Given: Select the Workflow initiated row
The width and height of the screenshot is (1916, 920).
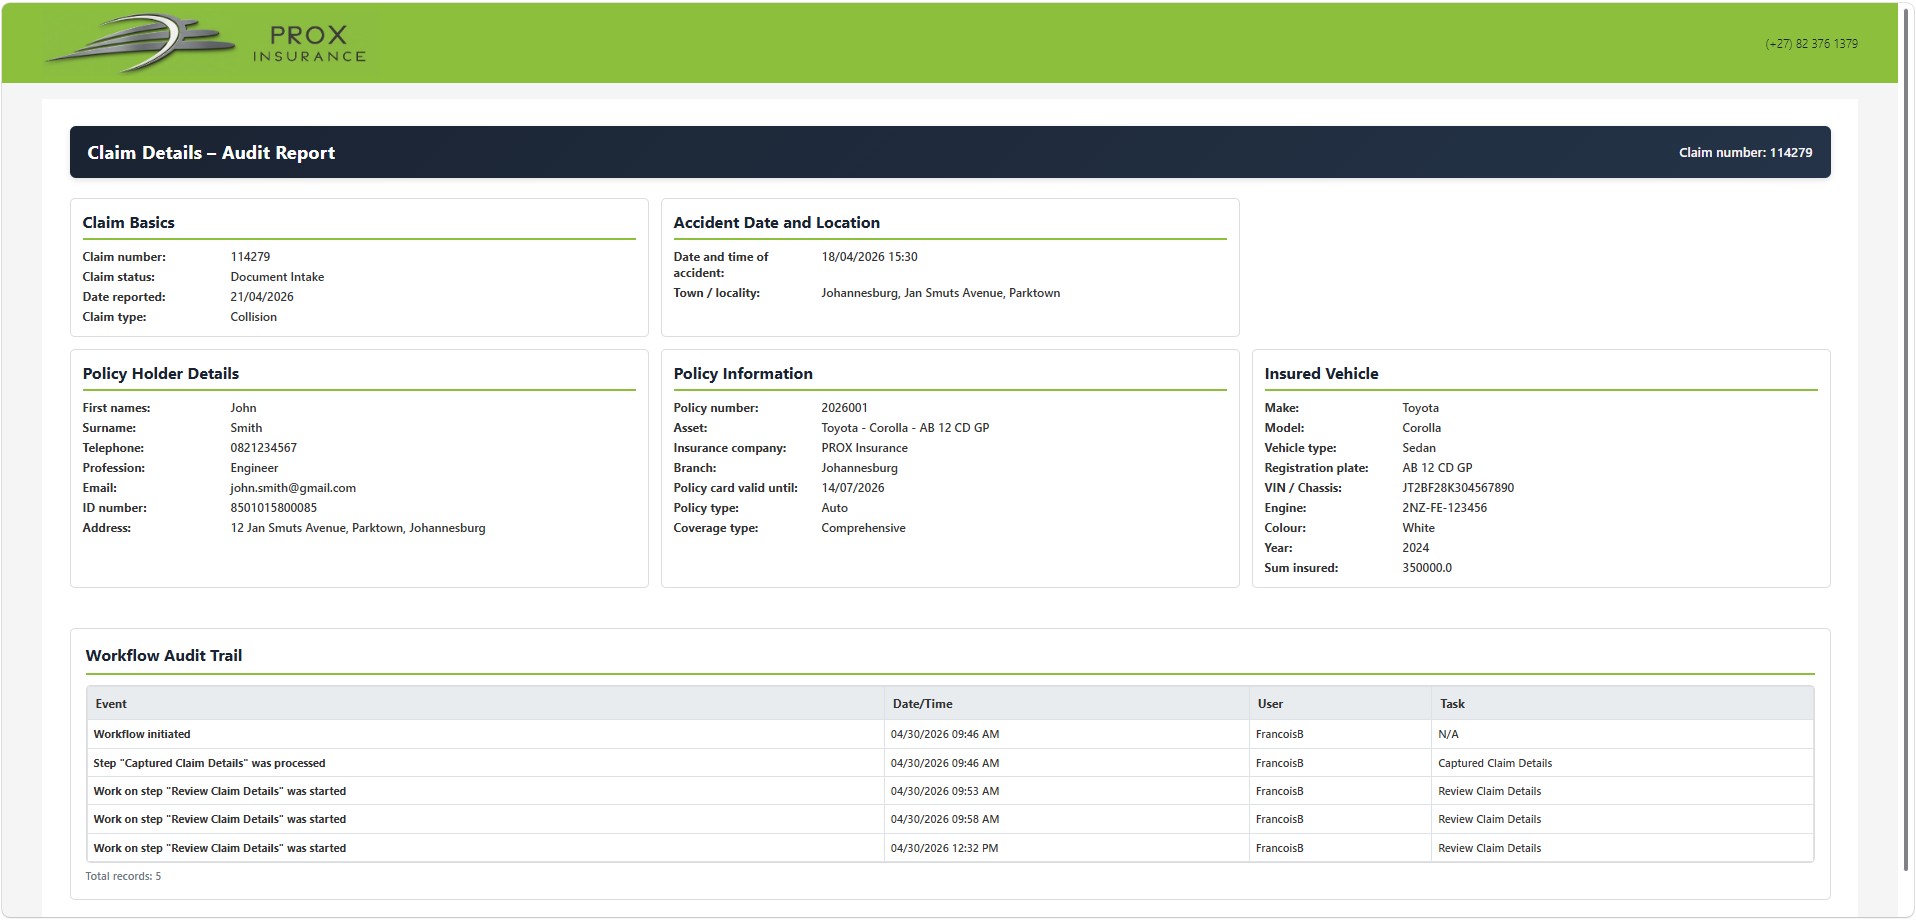Looking at the screenshot, I should [x=950, y=734].
